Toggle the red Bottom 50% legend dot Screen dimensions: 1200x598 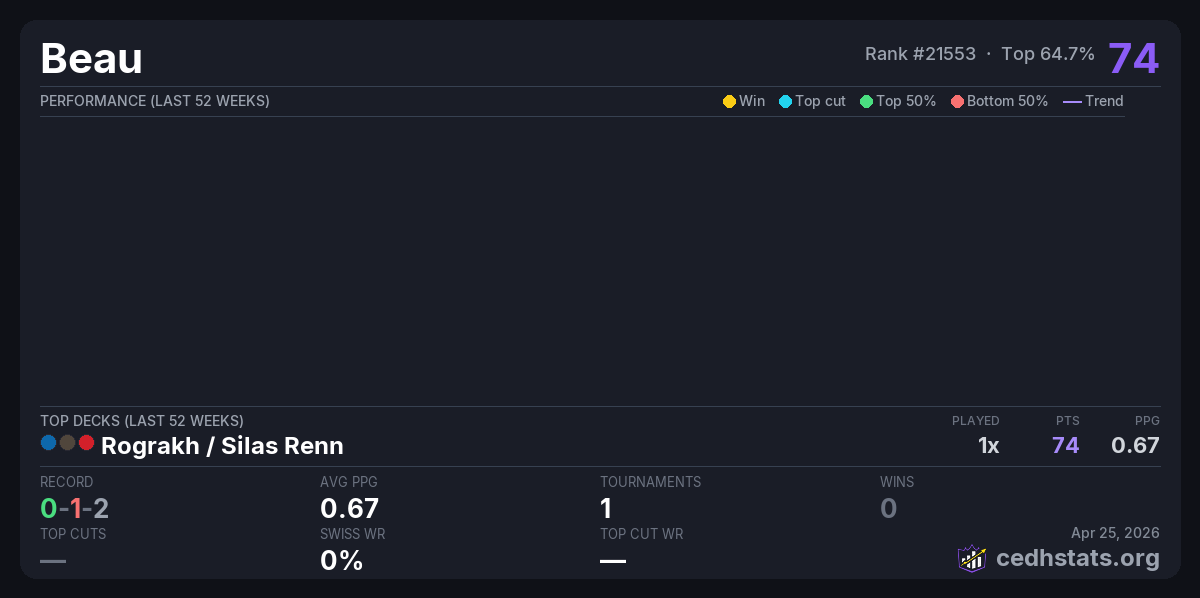click(957, 101)
